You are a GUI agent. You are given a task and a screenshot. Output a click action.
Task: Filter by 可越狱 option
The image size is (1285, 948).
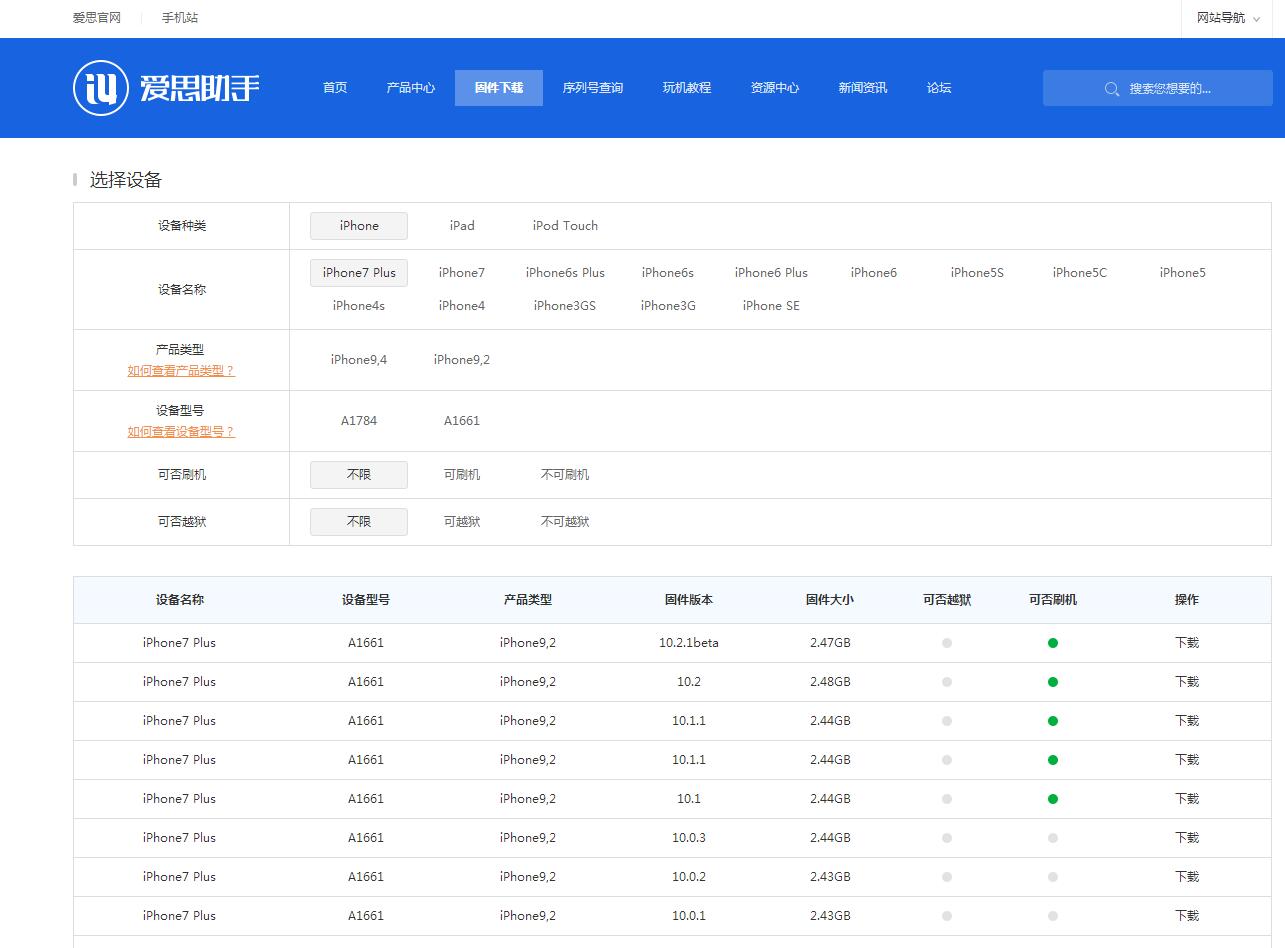tap(461, 522)
